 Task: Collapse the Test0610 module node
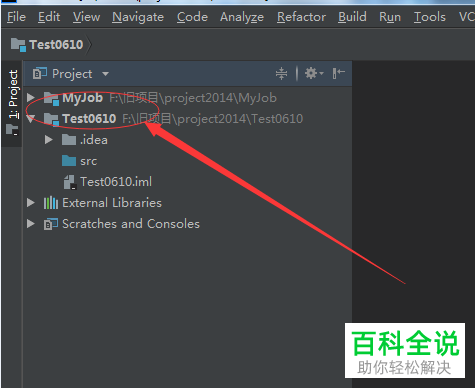(31, 119)
